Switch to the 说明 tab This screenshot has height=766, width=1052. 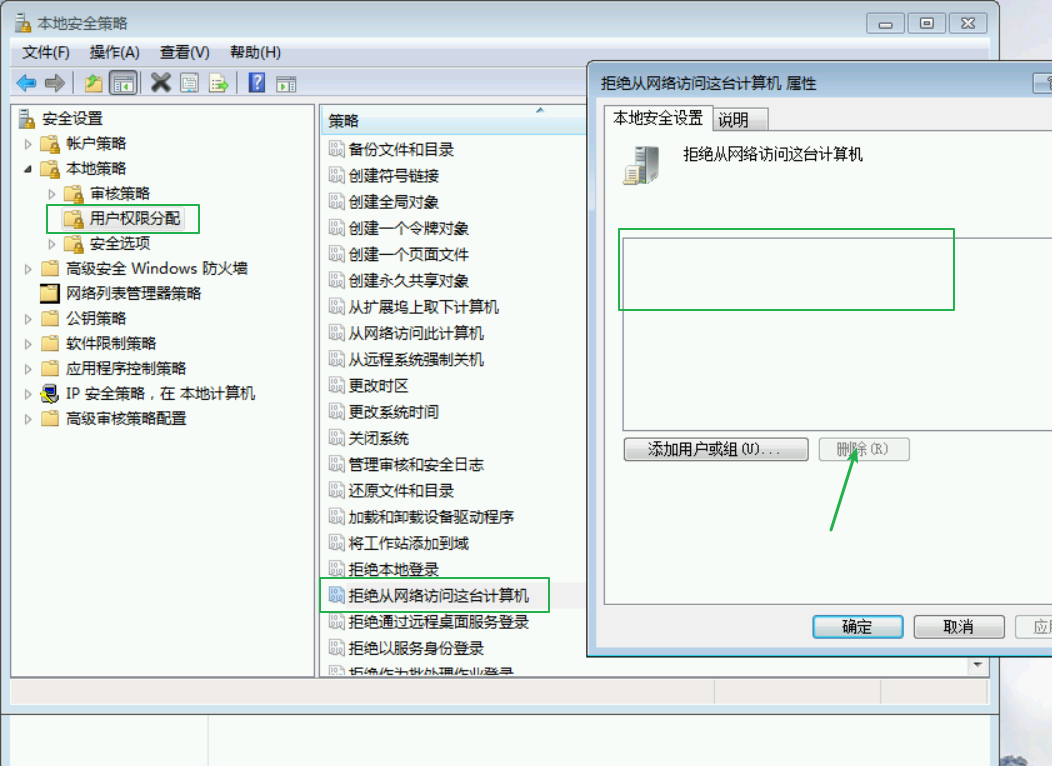point(740,120)
